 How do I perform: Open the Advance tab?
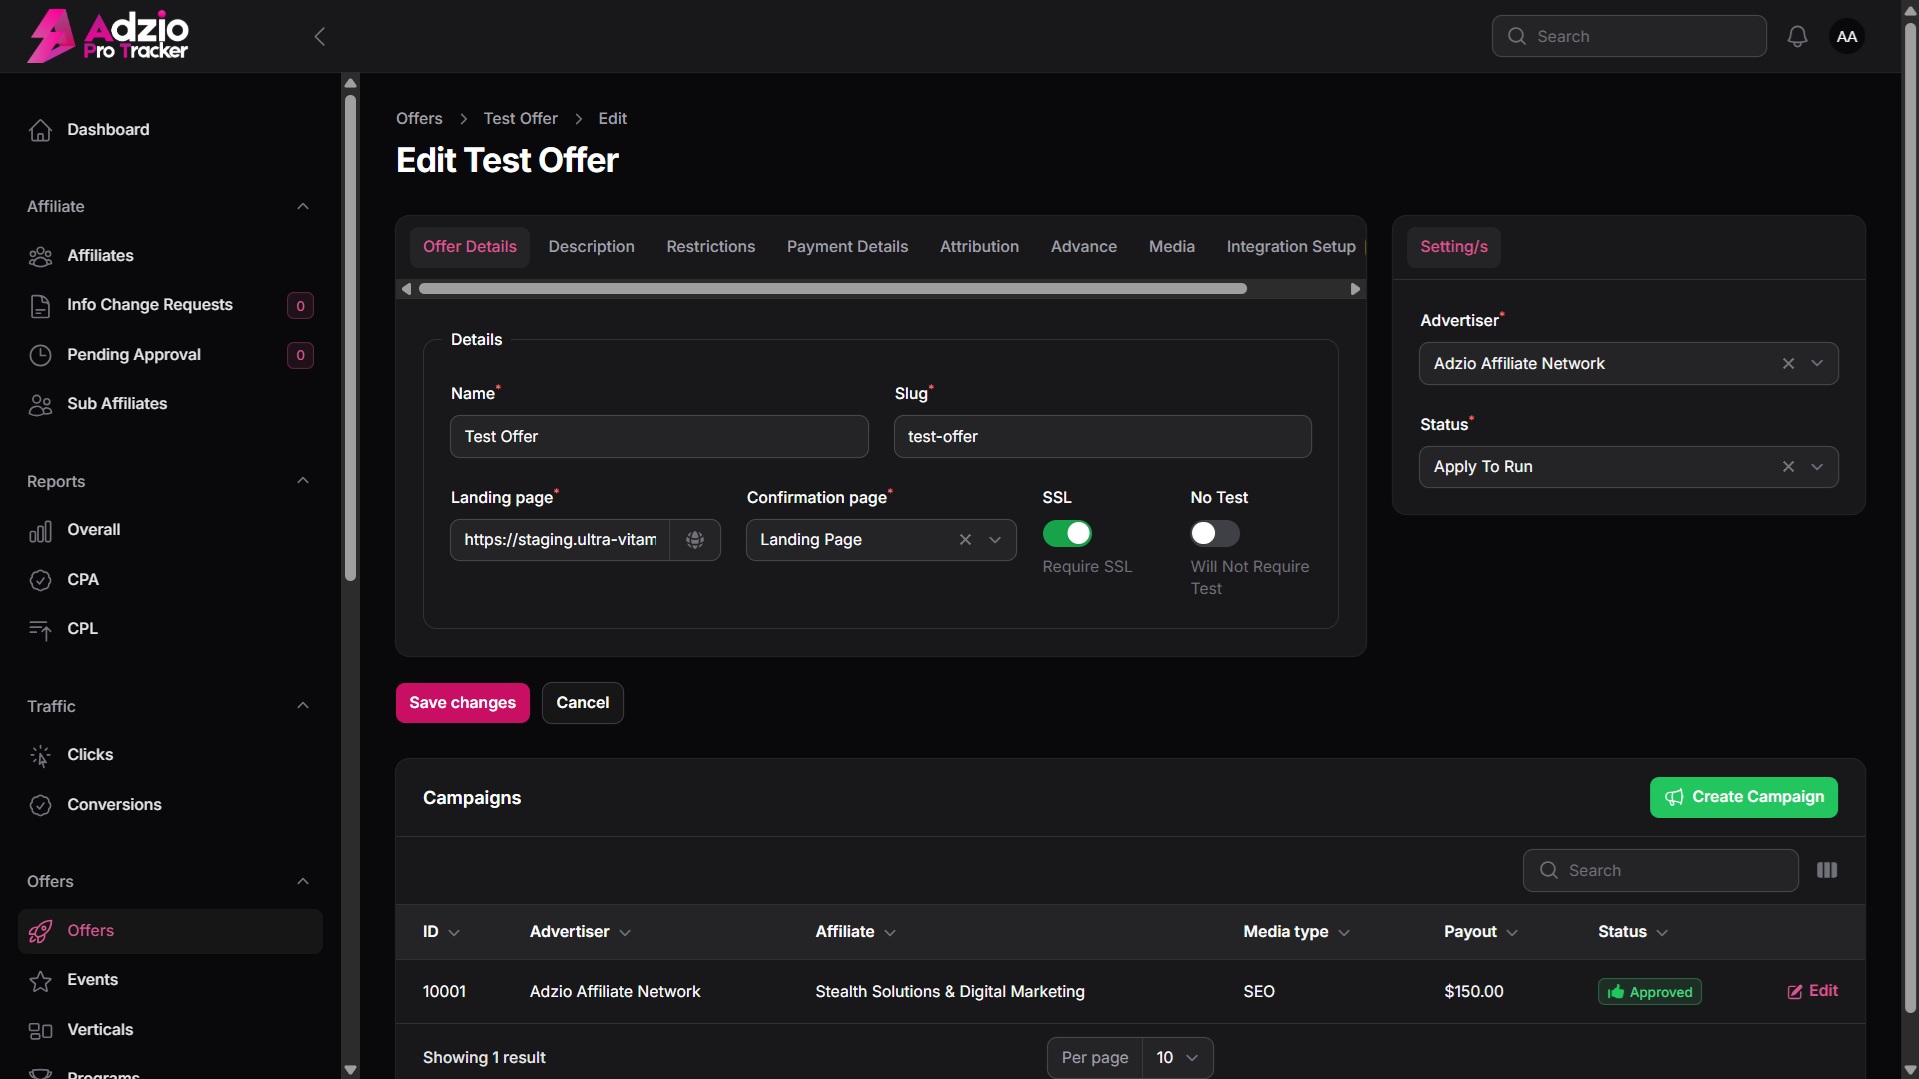click(x=1083, y=247)
